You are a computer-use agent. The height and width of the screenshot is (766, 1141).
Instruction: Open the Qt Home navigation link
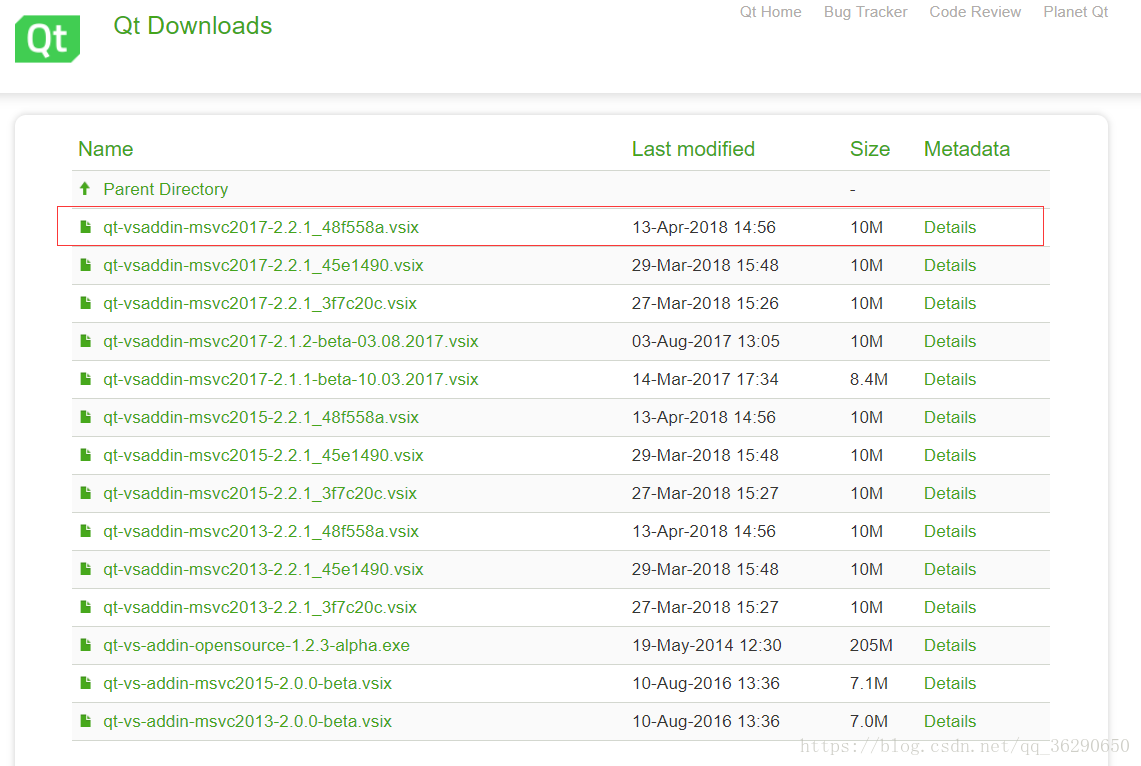tap(771, 12)
